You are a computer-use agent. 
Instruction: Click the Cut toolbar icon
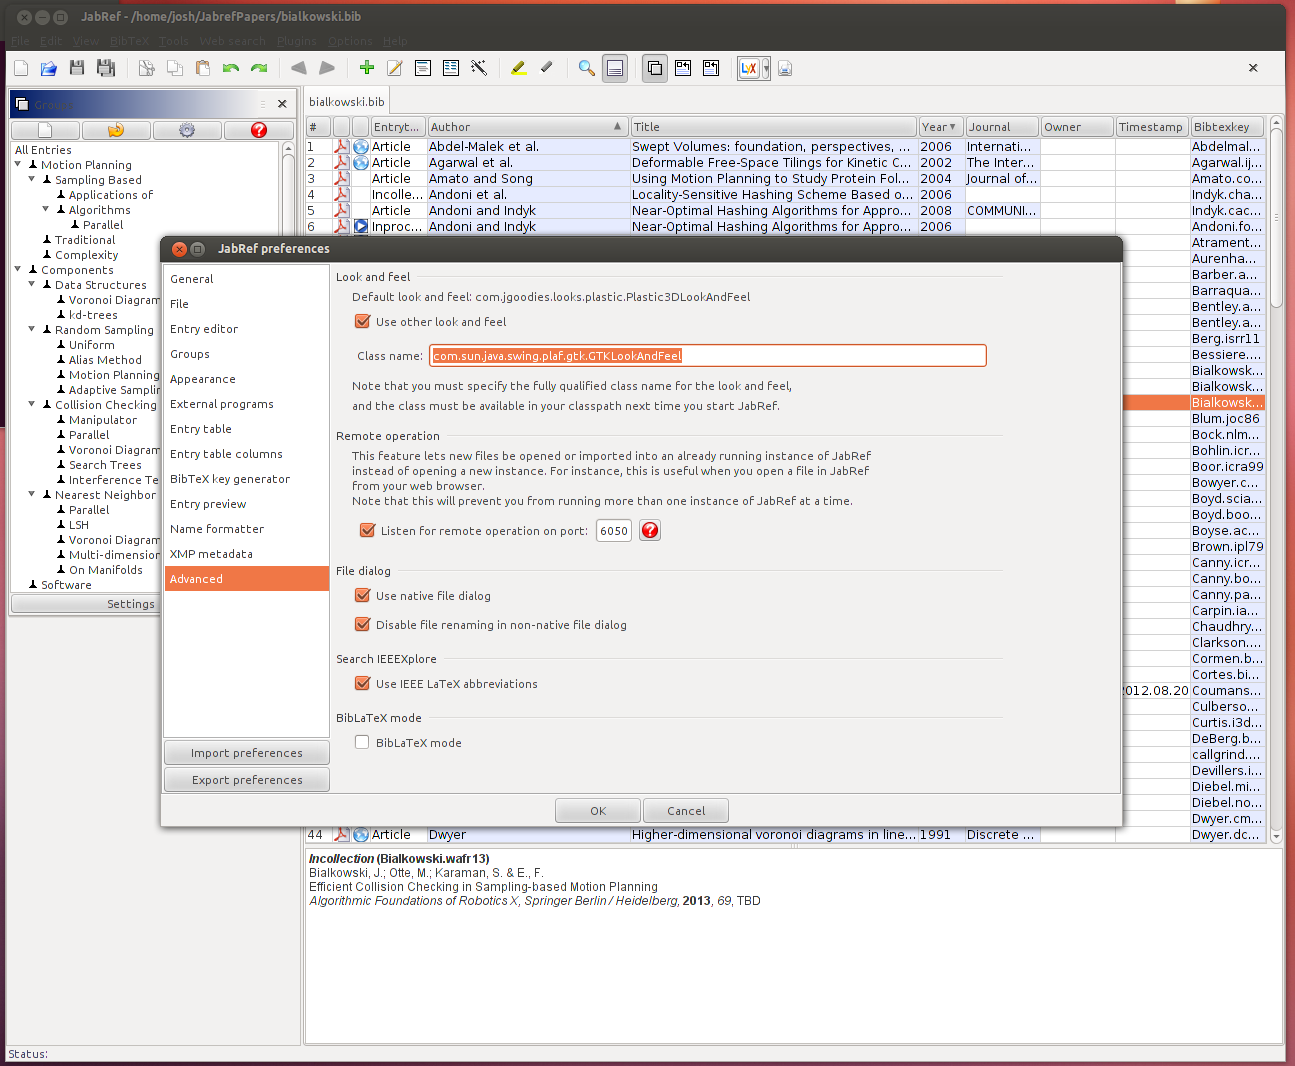tap(147, 68)
